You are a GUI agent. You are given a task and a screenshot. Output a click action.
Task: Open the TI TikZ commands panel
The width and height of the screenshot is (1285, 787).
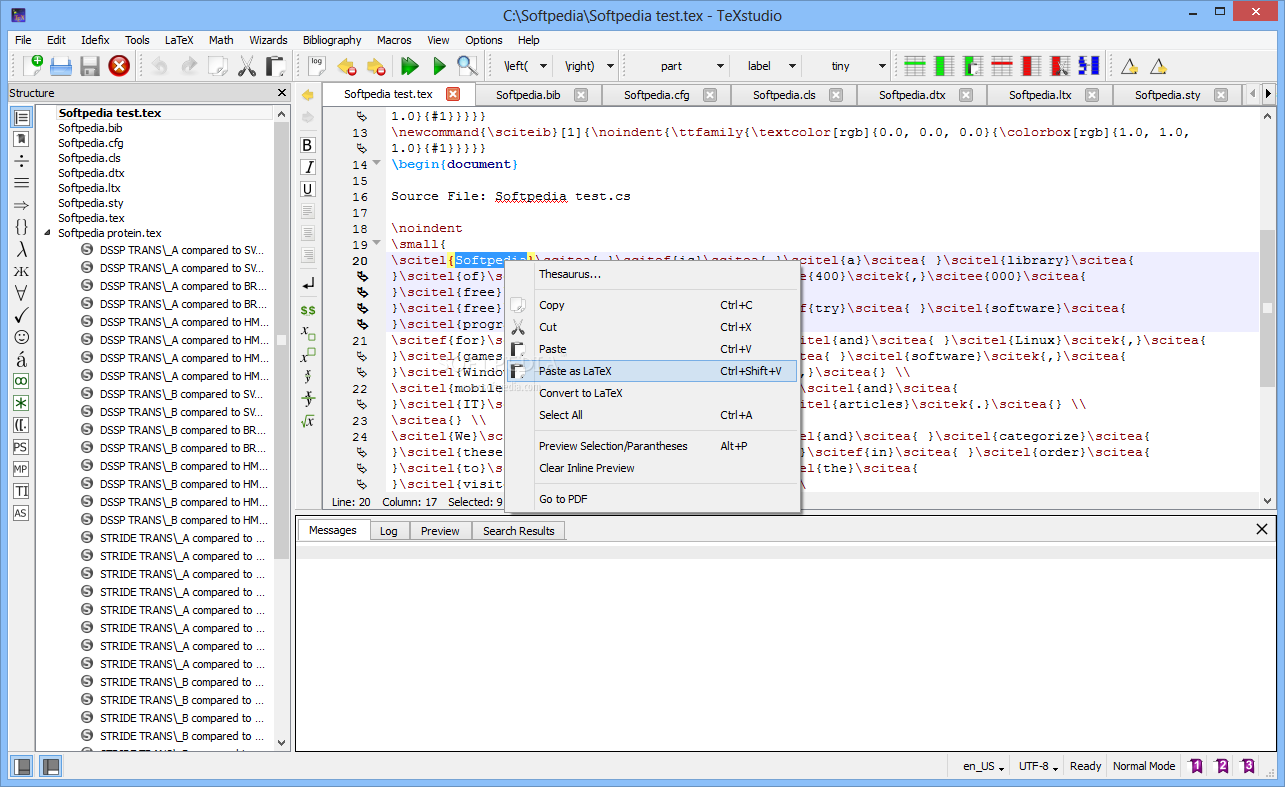click(21, 491)
